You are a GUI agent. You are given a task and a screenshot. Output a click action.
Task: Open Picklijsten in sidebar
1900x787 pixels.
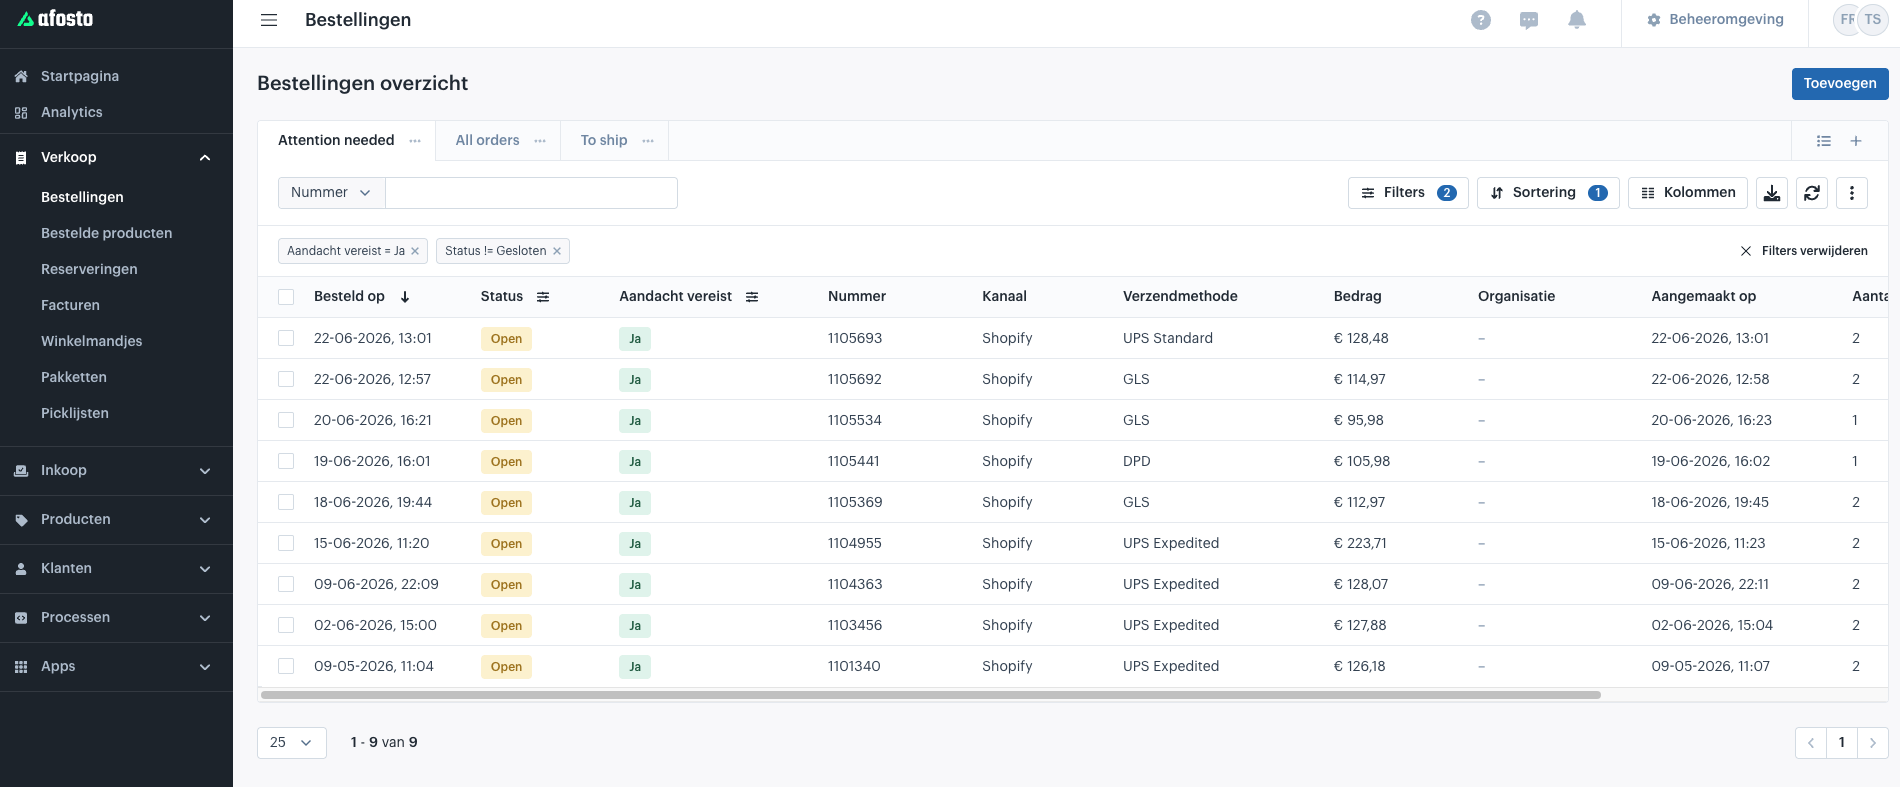[x=75, y=413]
